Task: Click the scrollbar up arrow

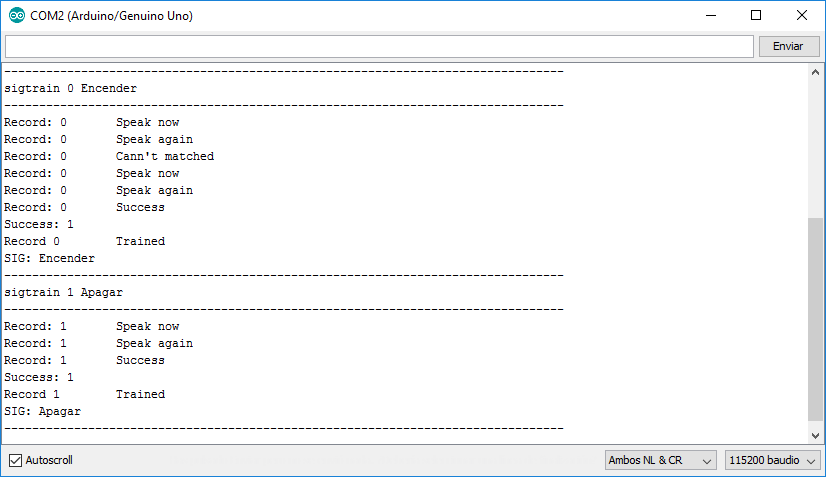Action: point(816,74)
